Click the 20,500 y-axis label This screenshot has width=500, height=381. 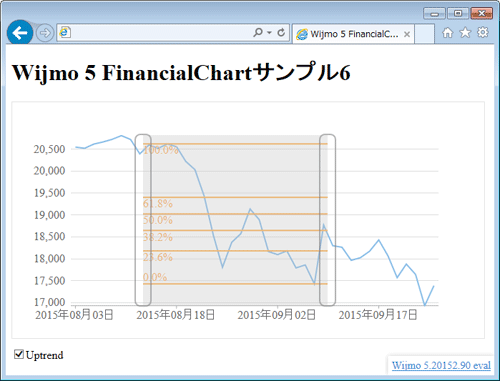(x=49, y=149)
